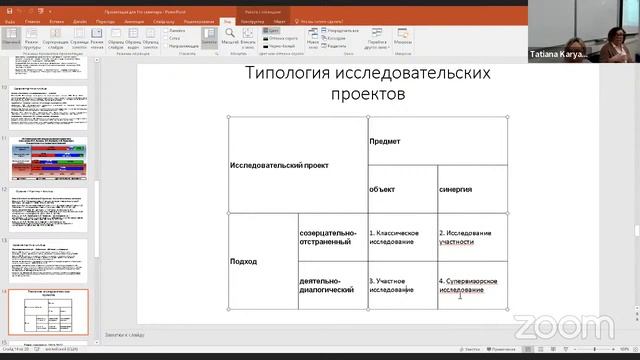Open the Notes Page (Страницы заметок) view
Screen dimensions: 640x360
[79, 39]
